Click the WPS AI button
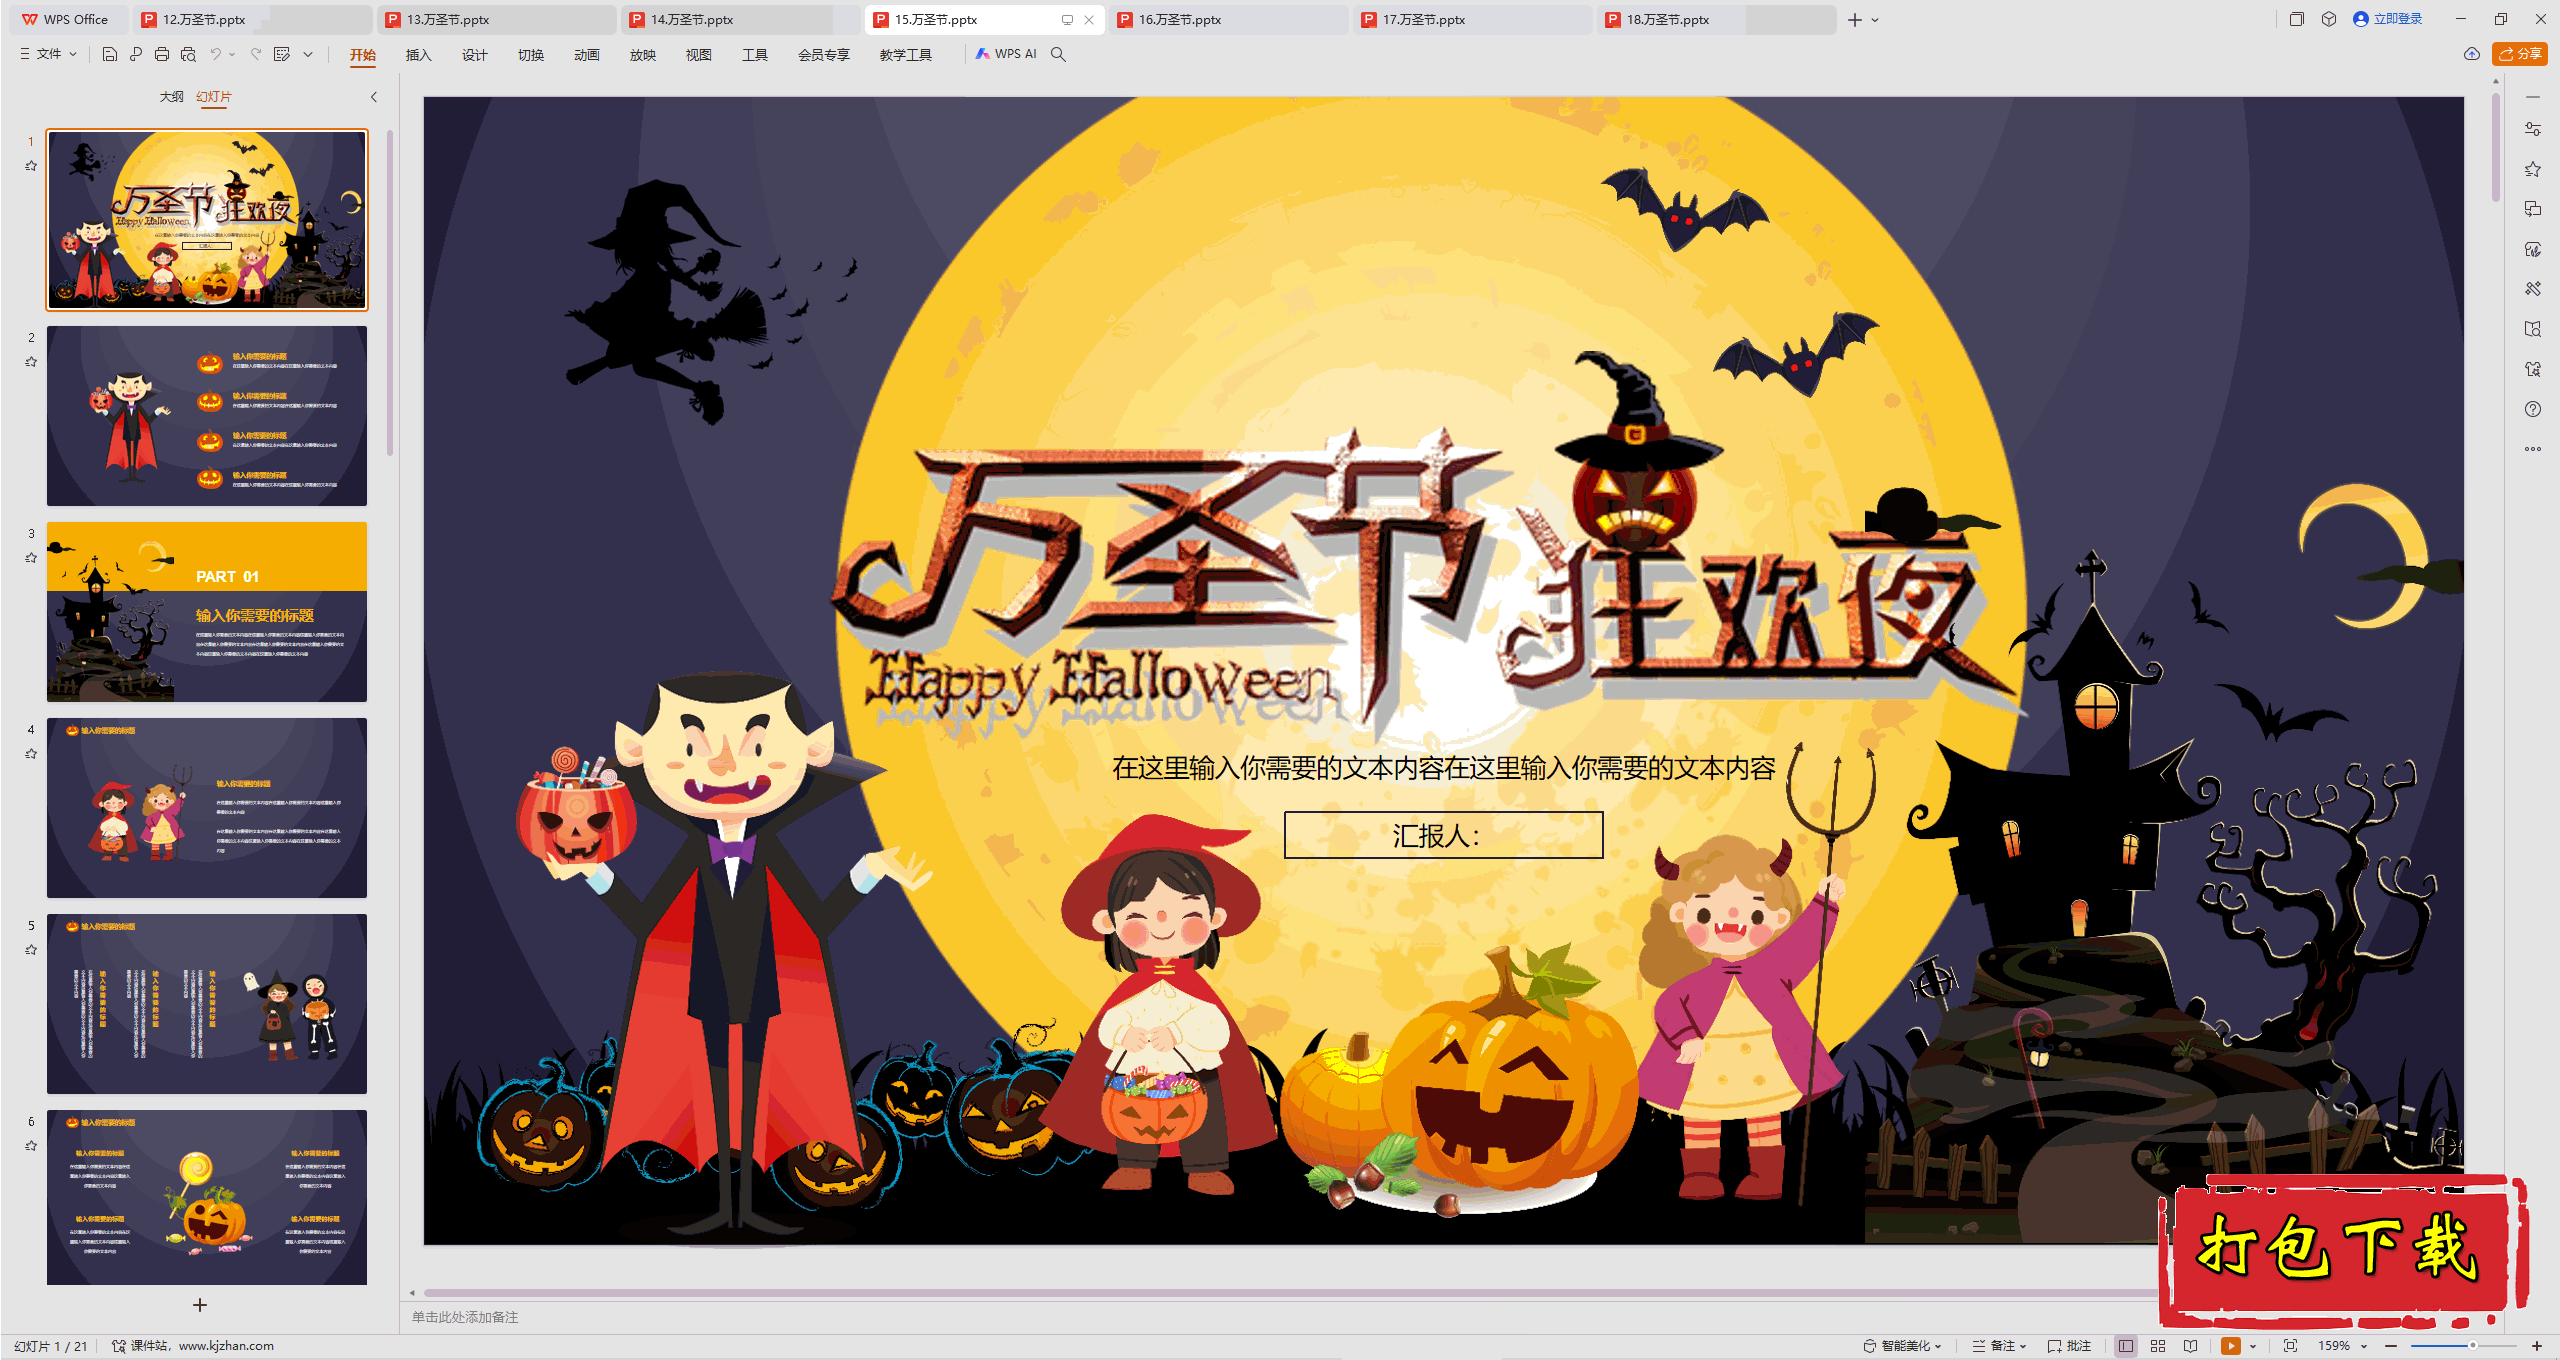 click(x=1007, y=54)
